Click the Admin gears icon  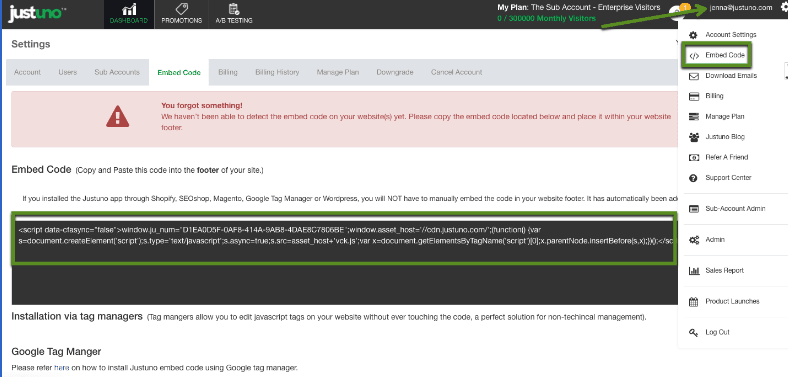(x=694, y=240)
